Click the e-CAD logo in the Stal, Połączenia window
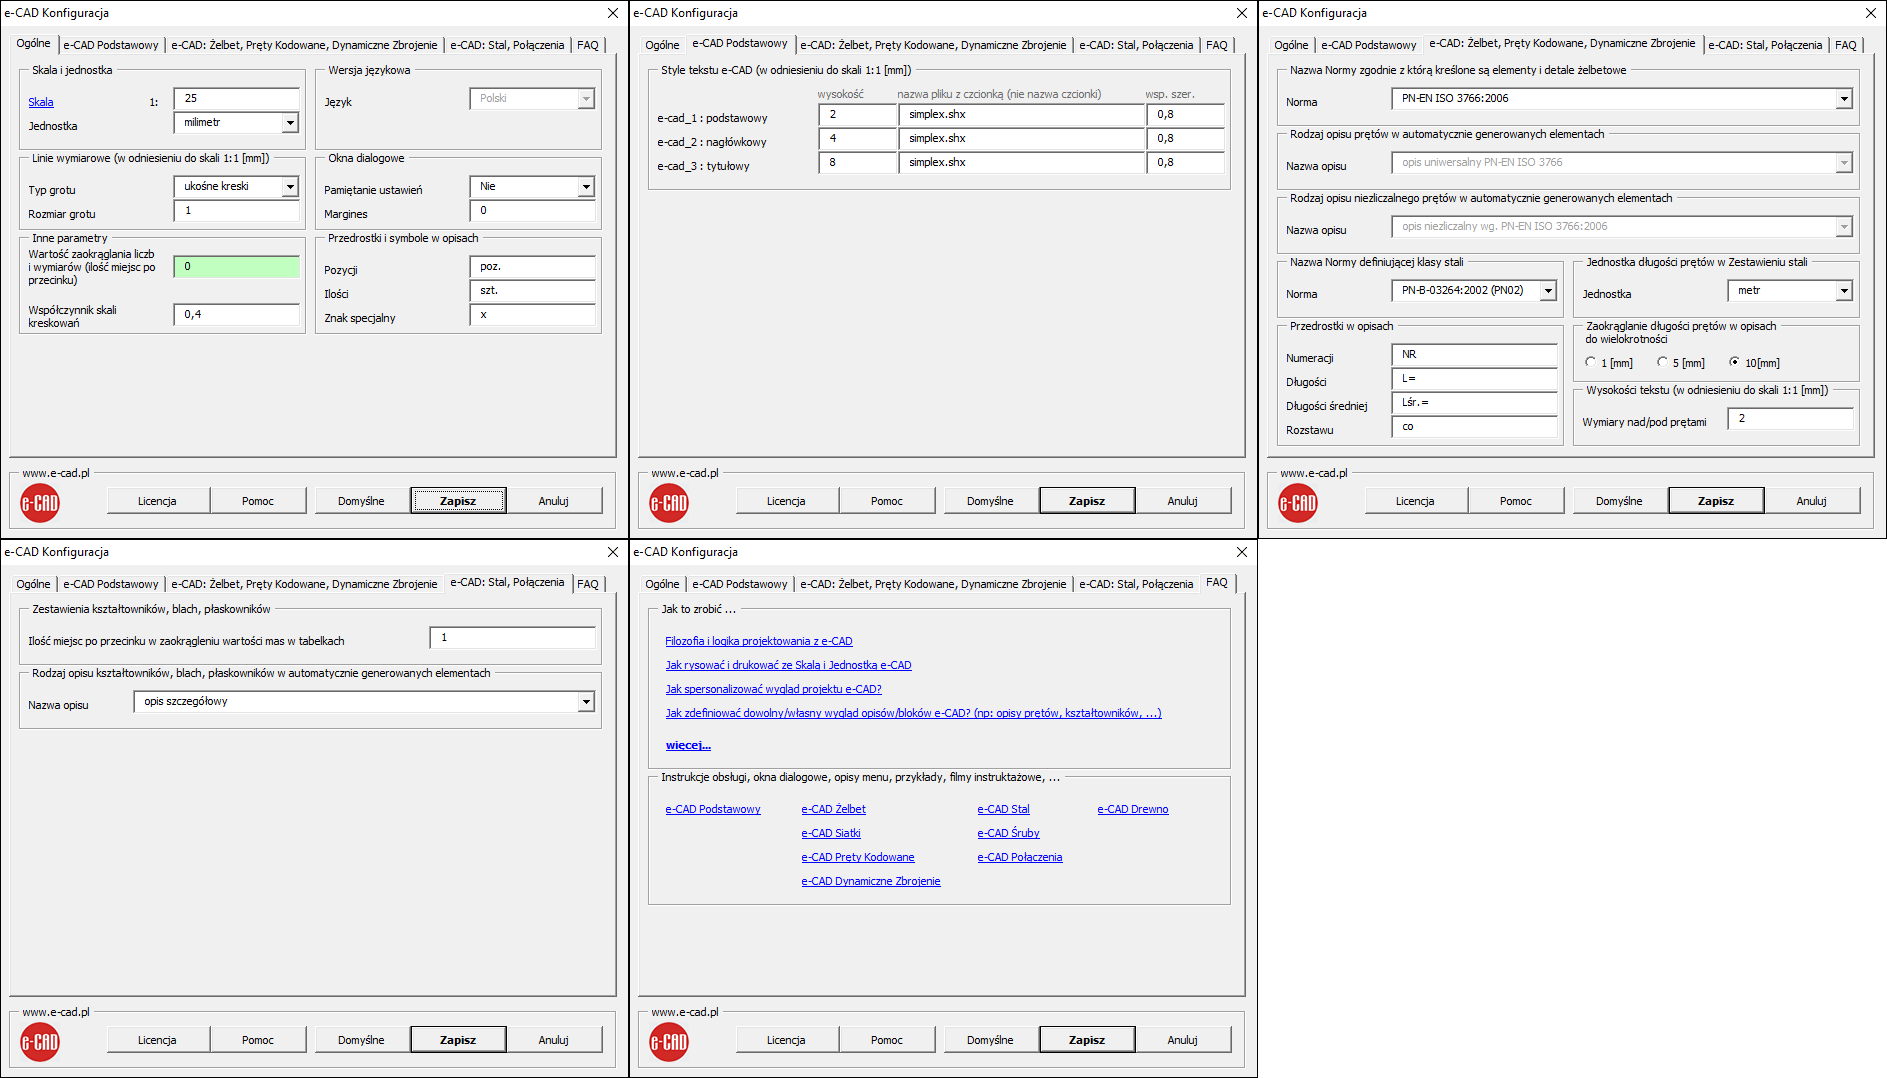 (40, 1042)
